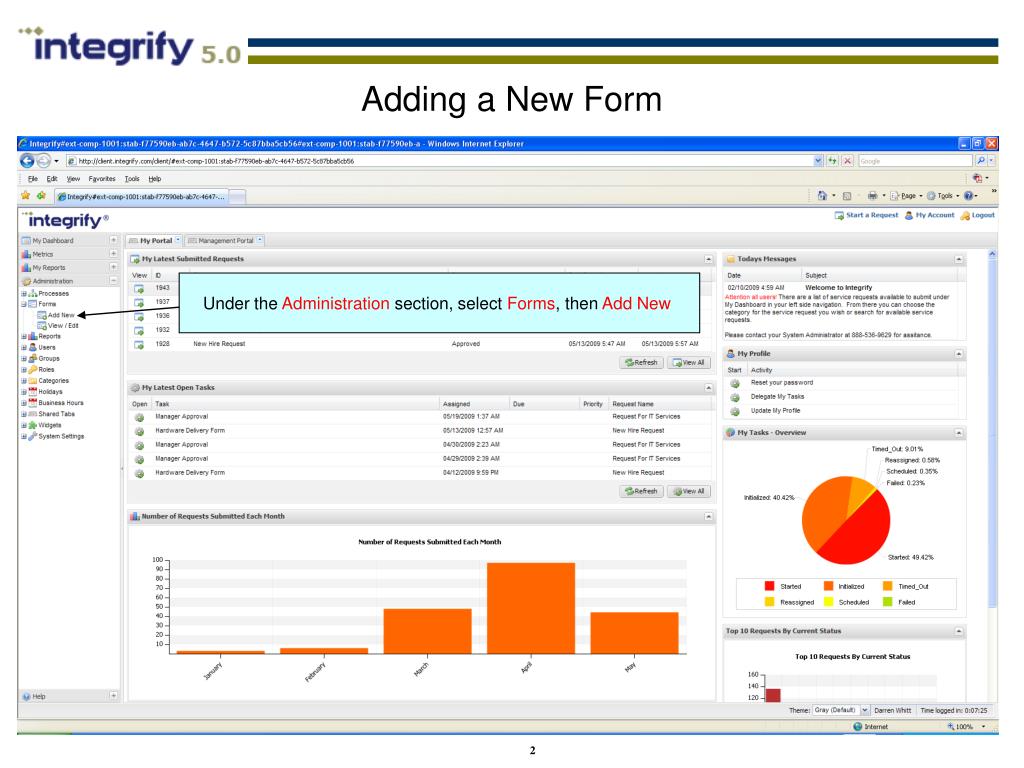Click the Google search input field
This screenshot has width=1024, height=768.
(x=914, y=161)
